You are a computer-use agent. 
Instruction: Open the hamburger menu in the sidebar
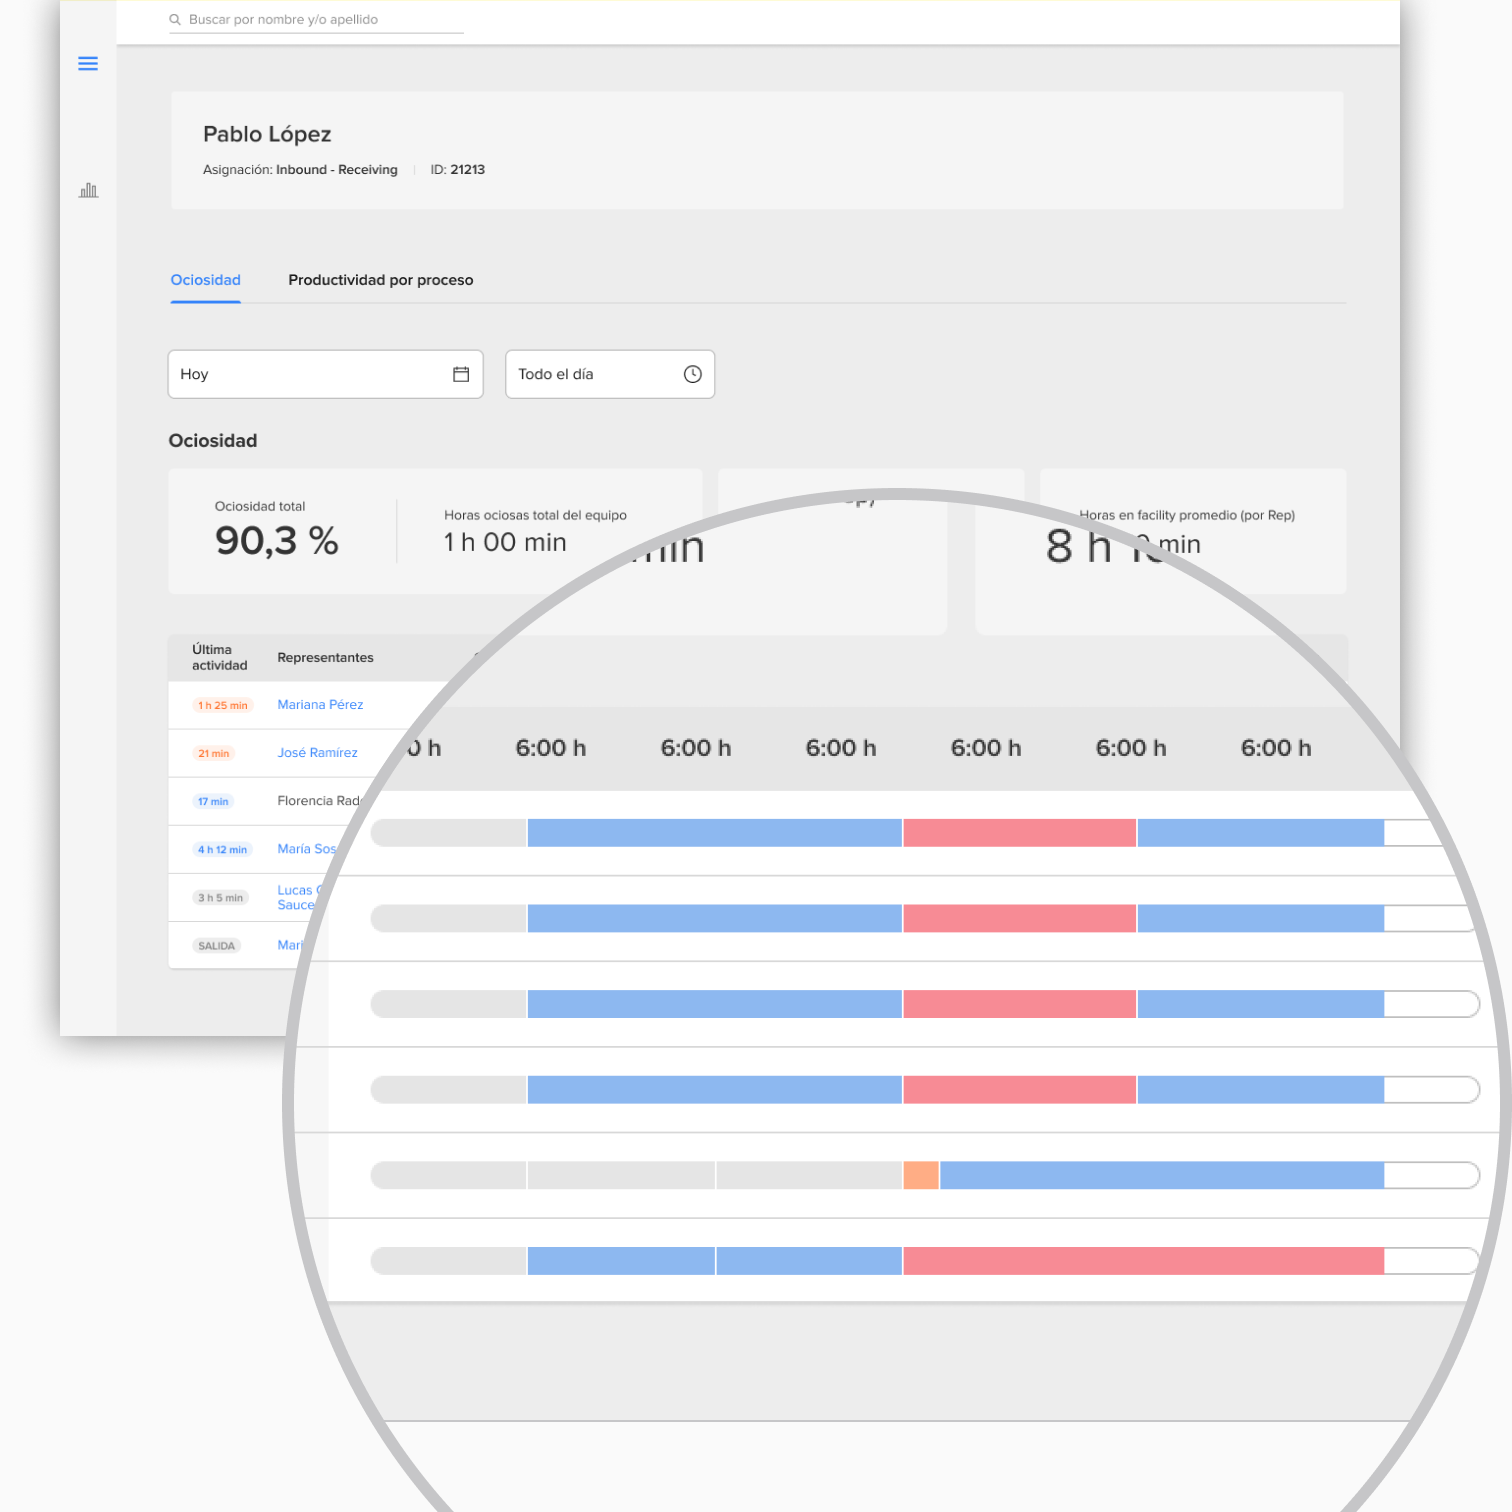[x=88, y=64]
